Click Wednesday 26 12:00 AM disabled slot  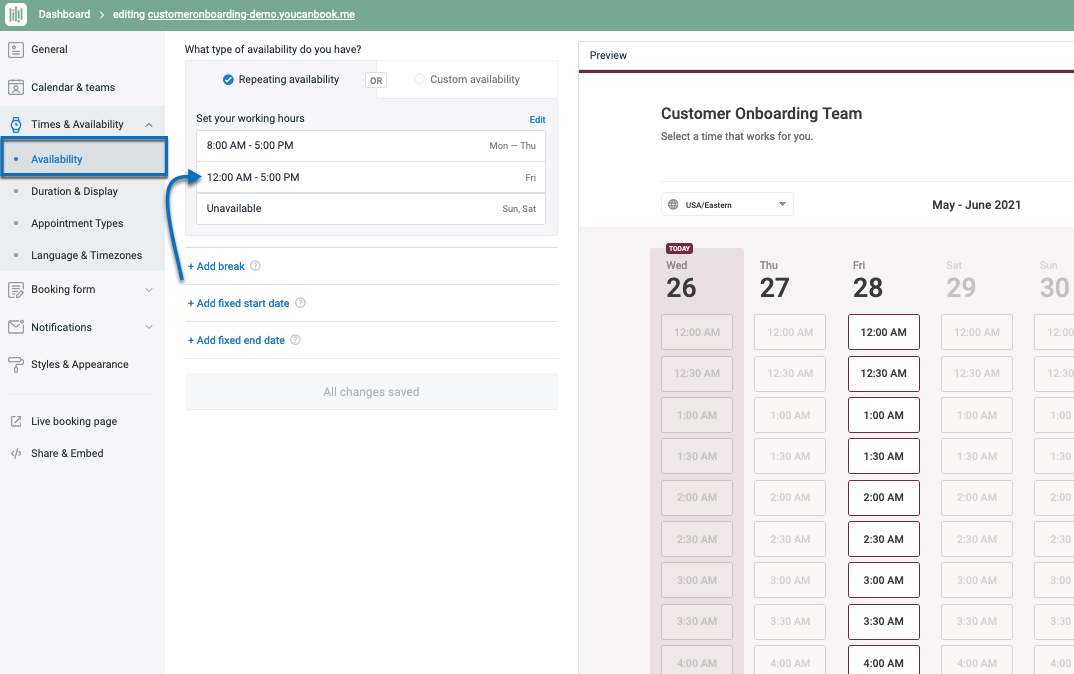pos(697,332)
